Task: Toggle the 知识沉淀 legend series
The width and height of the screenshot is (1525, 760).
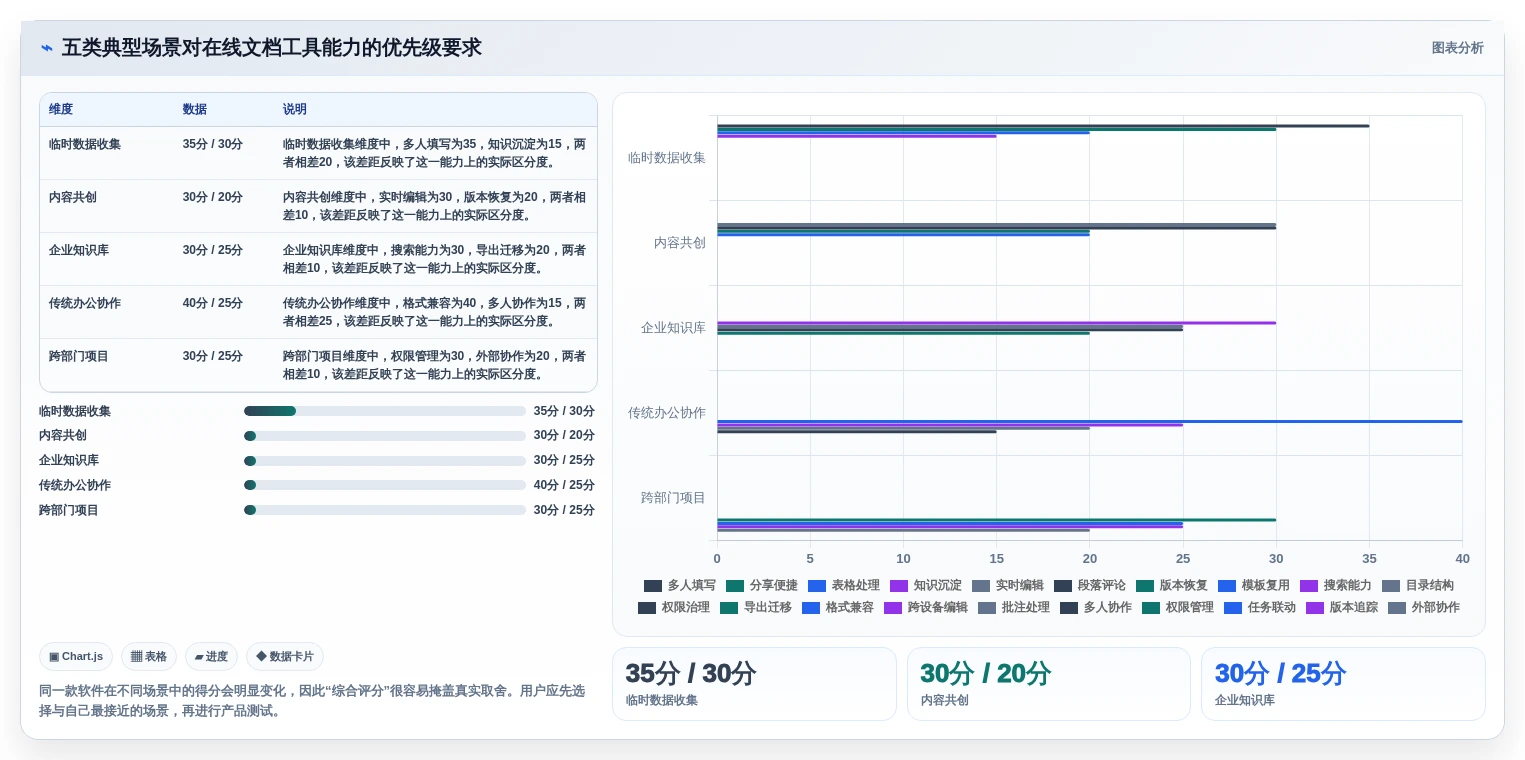Action: (925, 585)
